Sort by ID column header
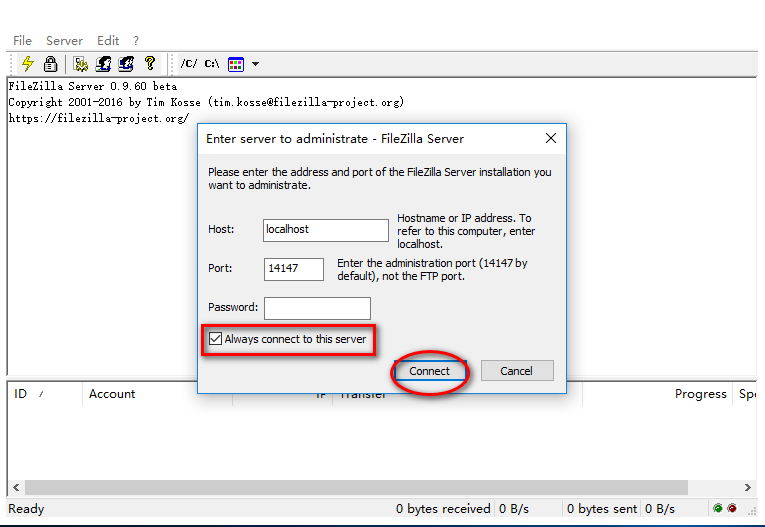Viewport: 765px width, 527px height. point(44,394)
